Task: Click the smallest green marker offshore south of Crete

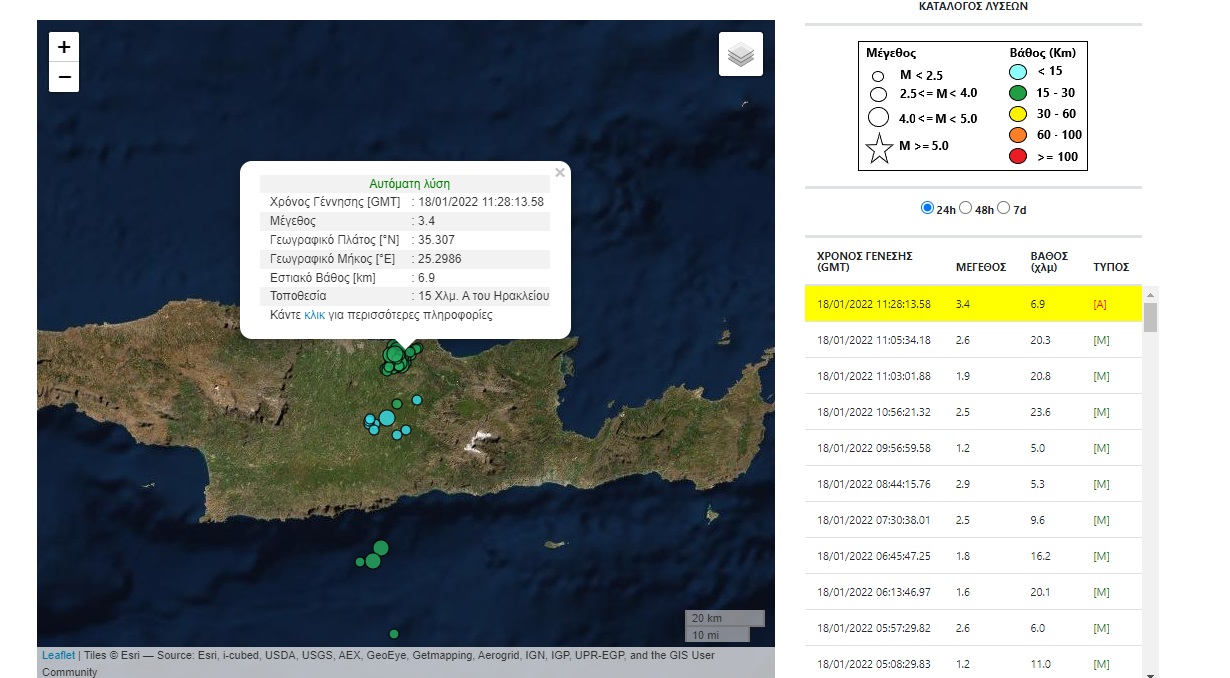Action: 360,562
